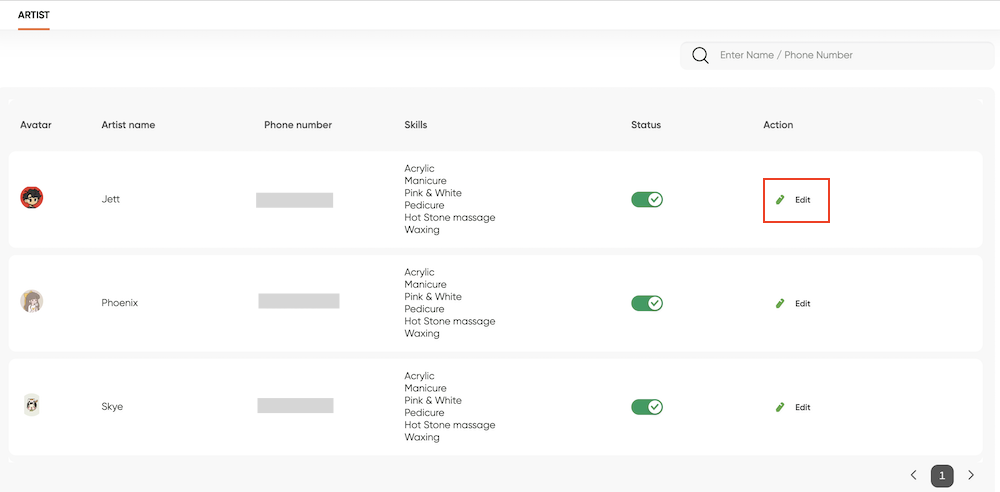Turn off Phoenix's status switch
The height and width of the screenshot is (492, 1000).
click(x=647, y=303)
